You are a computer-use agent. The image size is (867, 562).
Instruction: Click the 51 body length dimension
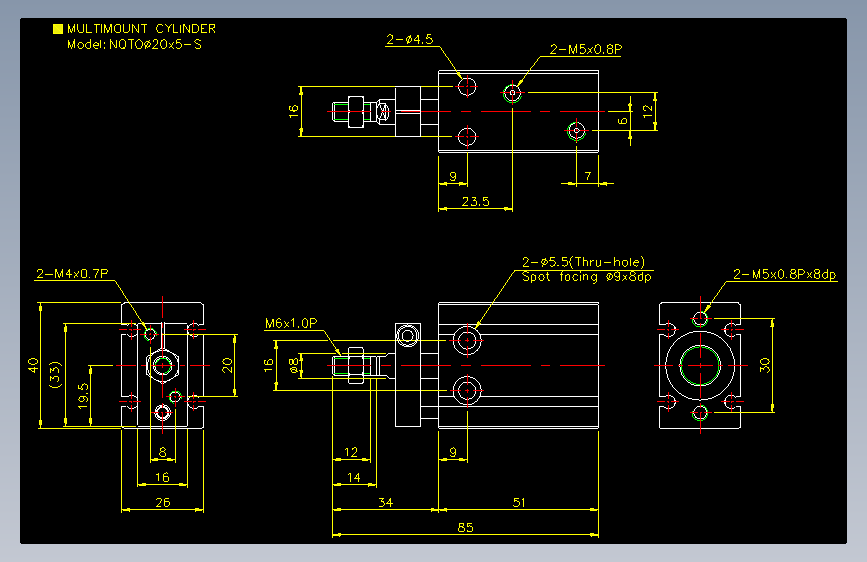click(519, 502)
